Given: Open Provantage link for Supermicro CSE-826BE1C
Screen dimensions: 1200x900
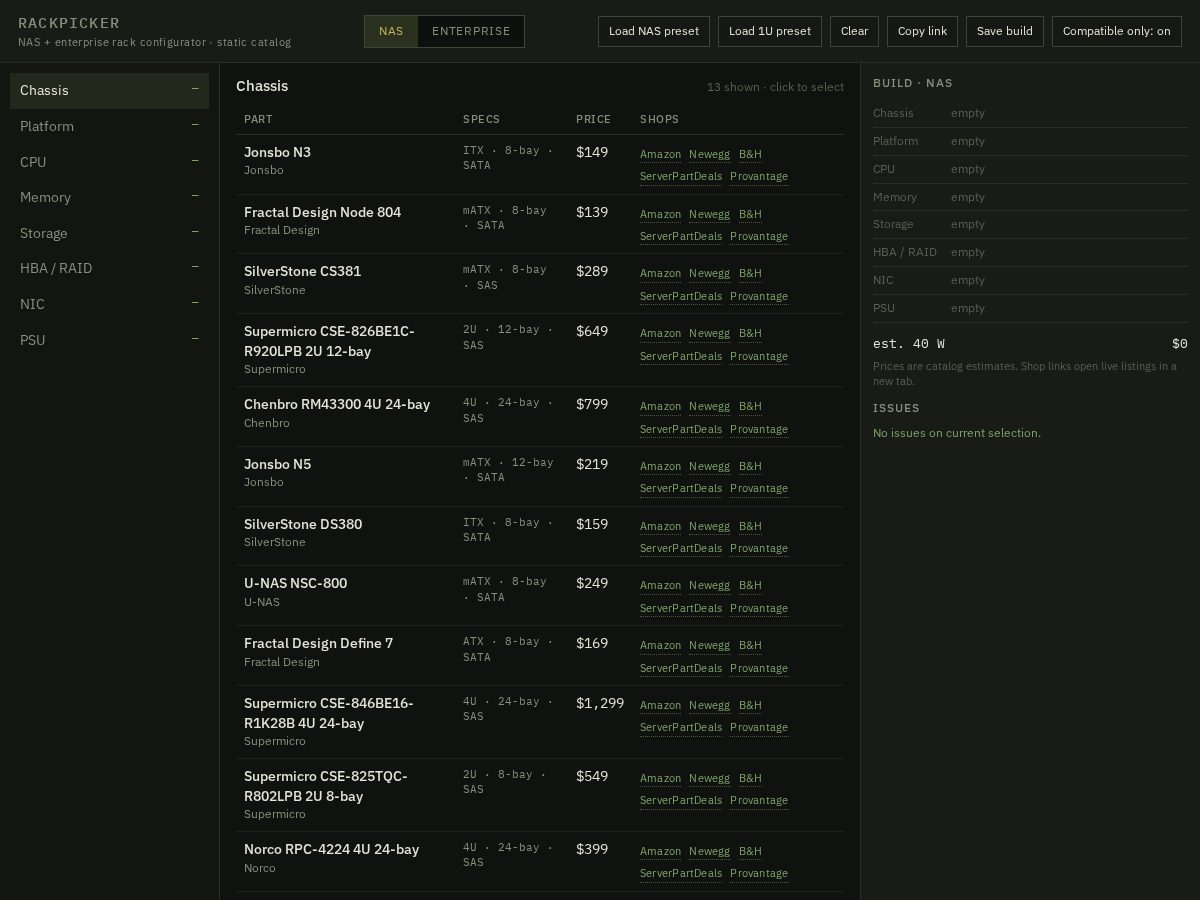Looking at the screenshot, I should [759, 356].
